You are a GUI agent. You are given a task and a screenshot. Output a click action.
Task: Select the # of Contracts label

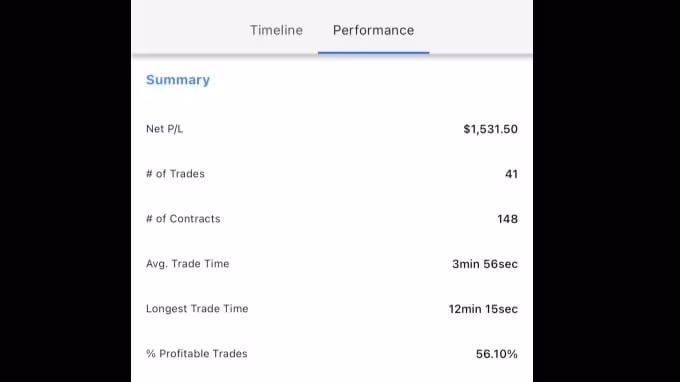coord(183,219)
